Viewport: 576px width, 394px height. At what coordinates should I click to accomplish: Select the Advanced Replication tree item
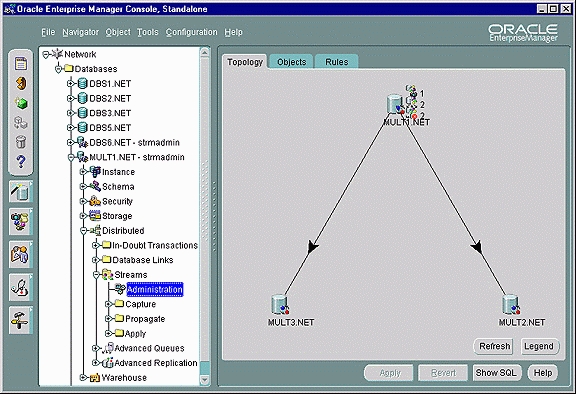[156, 363]
